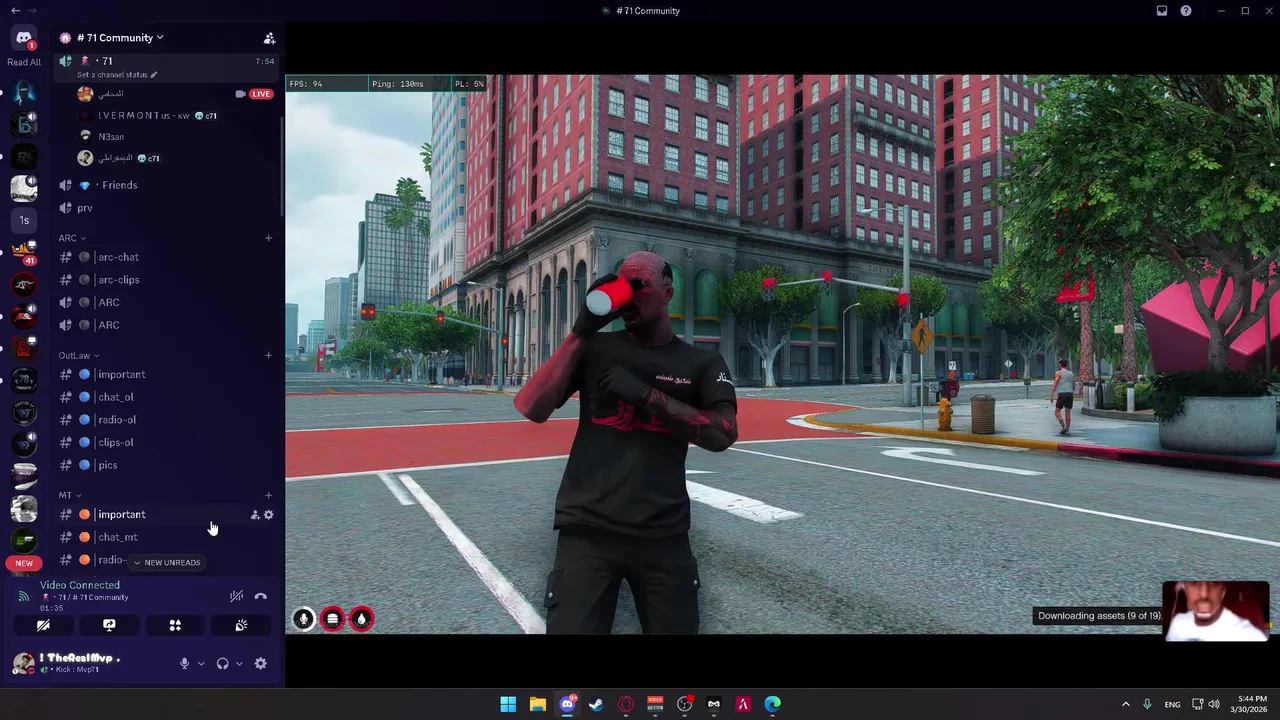Click the help question mark icon
The height and width of the screenshot is (720, 1280).
pos(1186,11)
